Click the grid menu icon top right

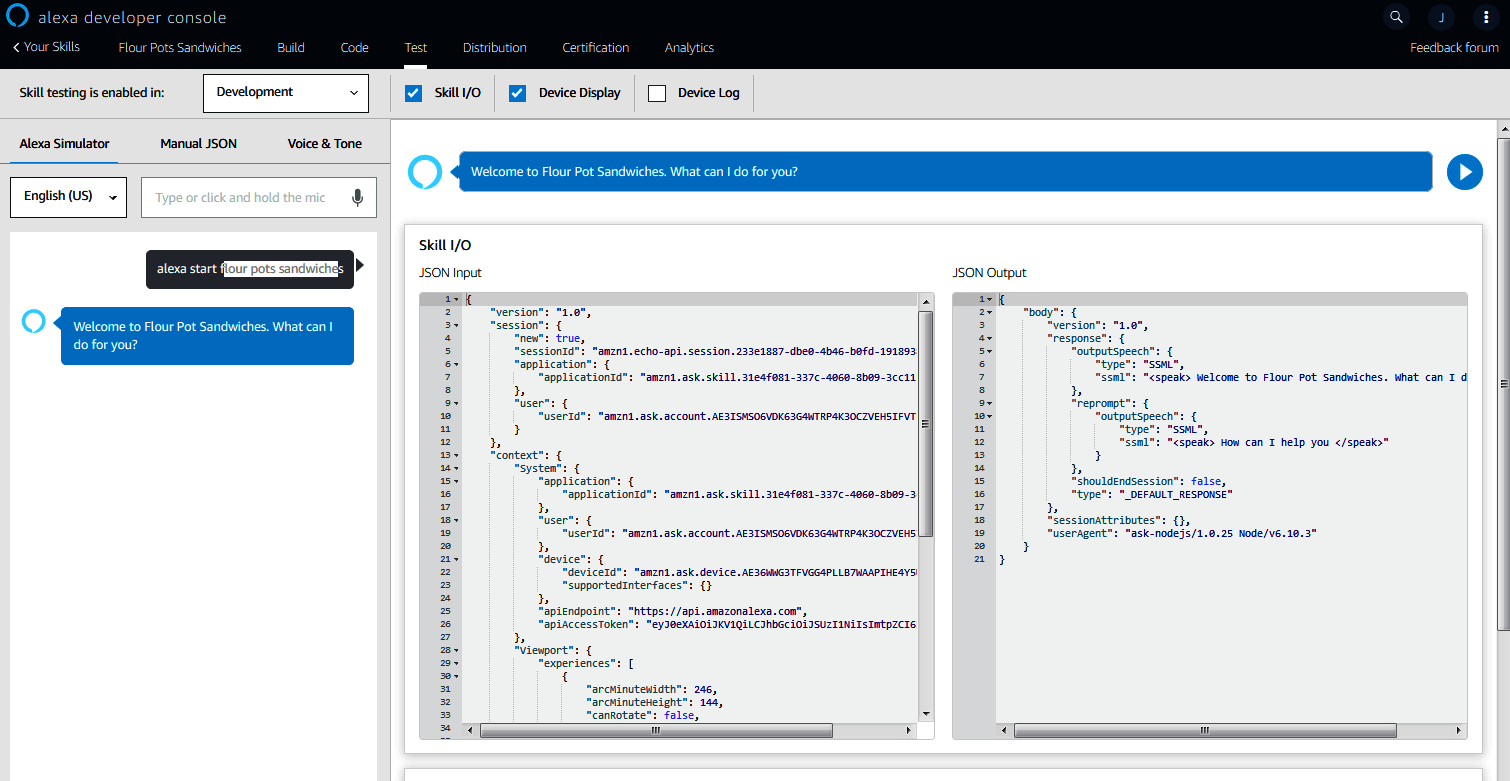pyautogui.click(x=1486, y=17)
